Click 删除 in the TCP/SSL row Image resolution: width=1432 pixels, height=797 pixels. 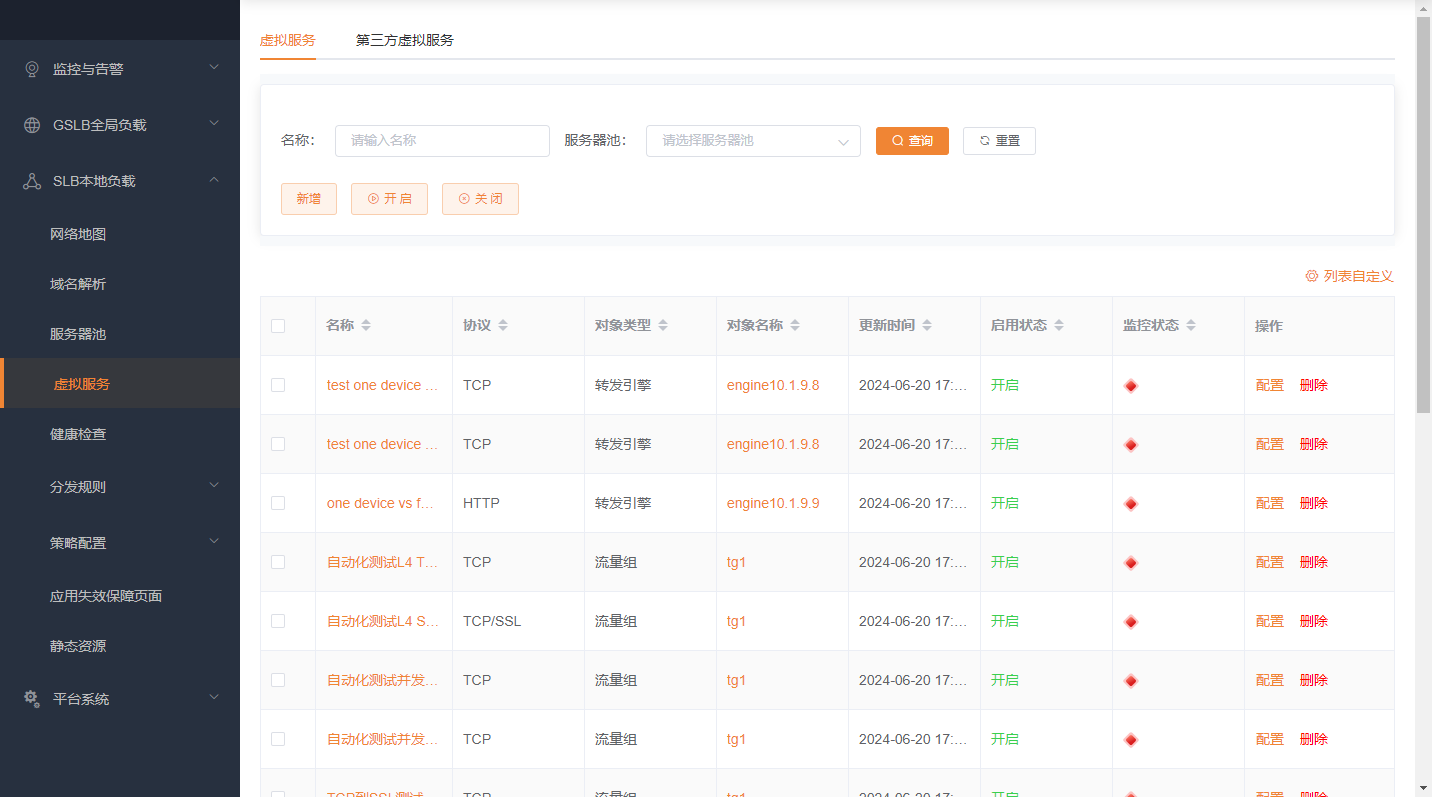tap(1314, 621)
